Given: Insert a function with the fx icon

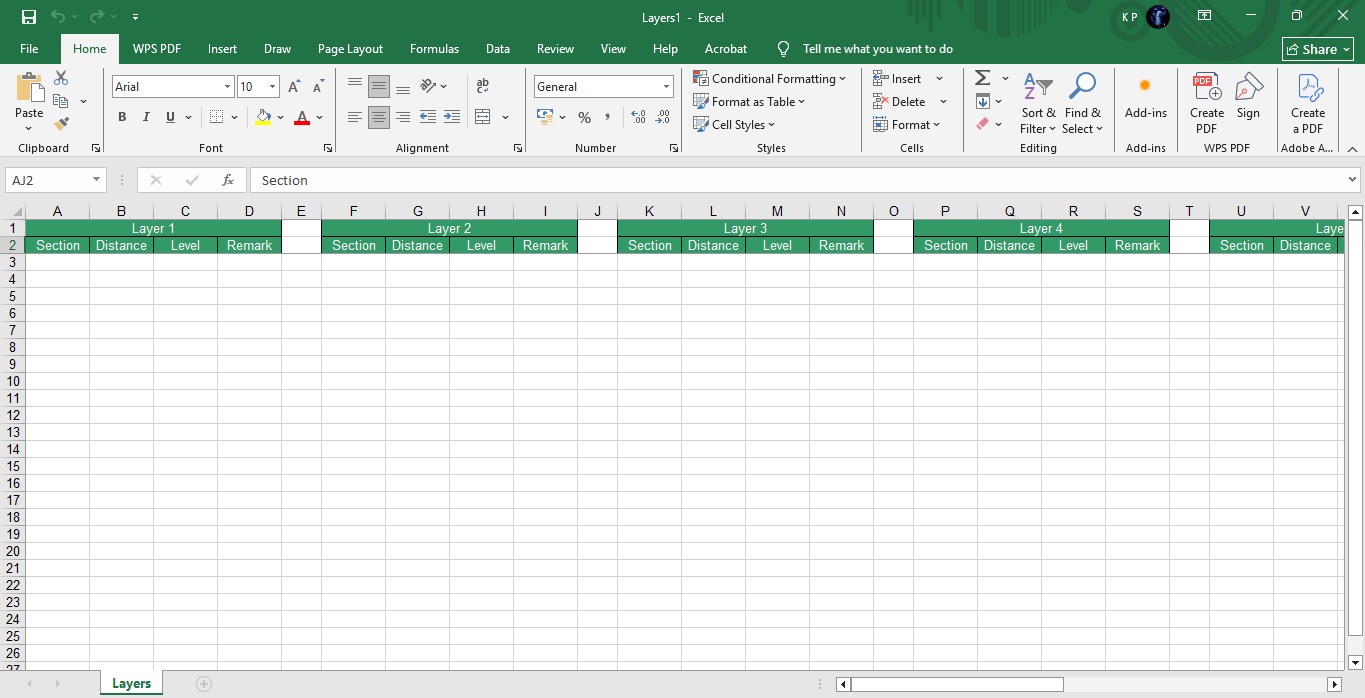Looking at the screenshot, I should pyautogui.click(x=228, y=180).
